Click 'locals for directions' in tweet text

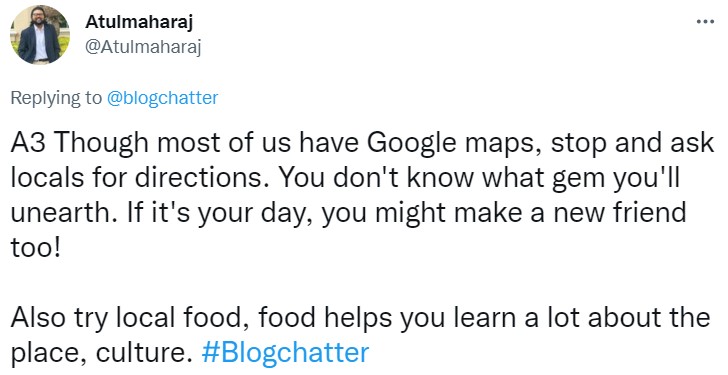coord(136,178)
